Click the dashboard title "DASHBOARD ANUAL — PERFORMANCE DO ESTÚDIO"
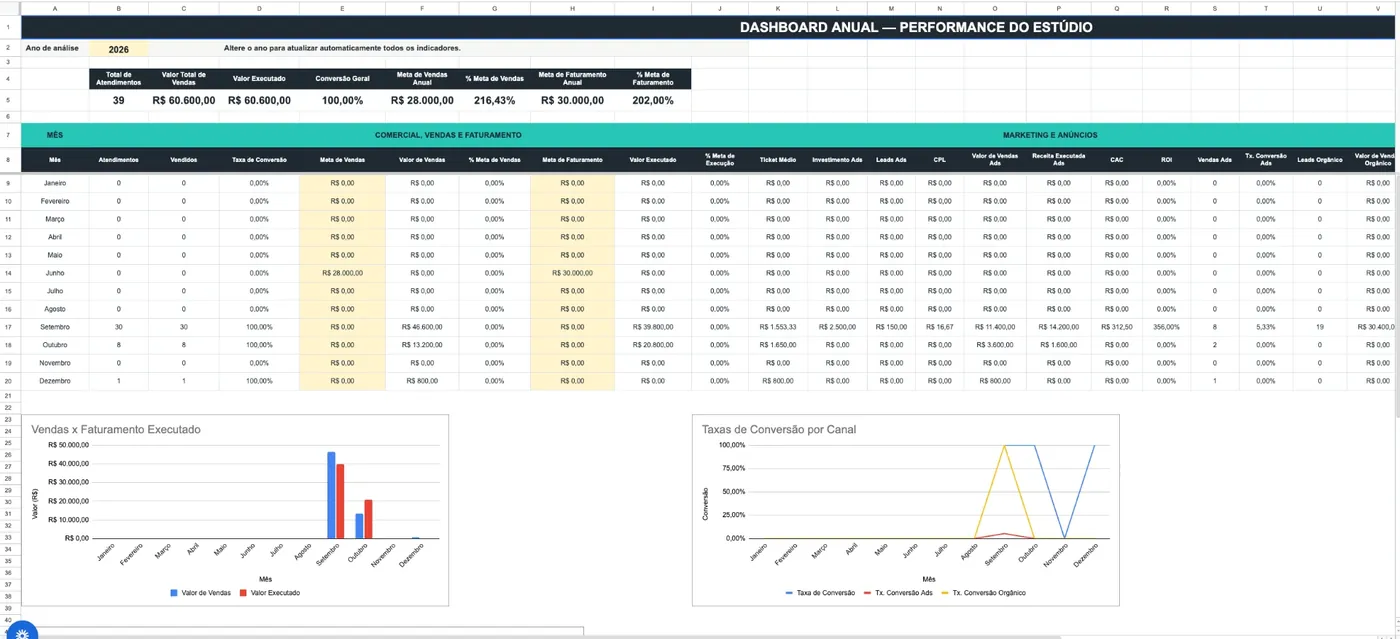This screenshot has width=1400, height=639. point(916,27)
